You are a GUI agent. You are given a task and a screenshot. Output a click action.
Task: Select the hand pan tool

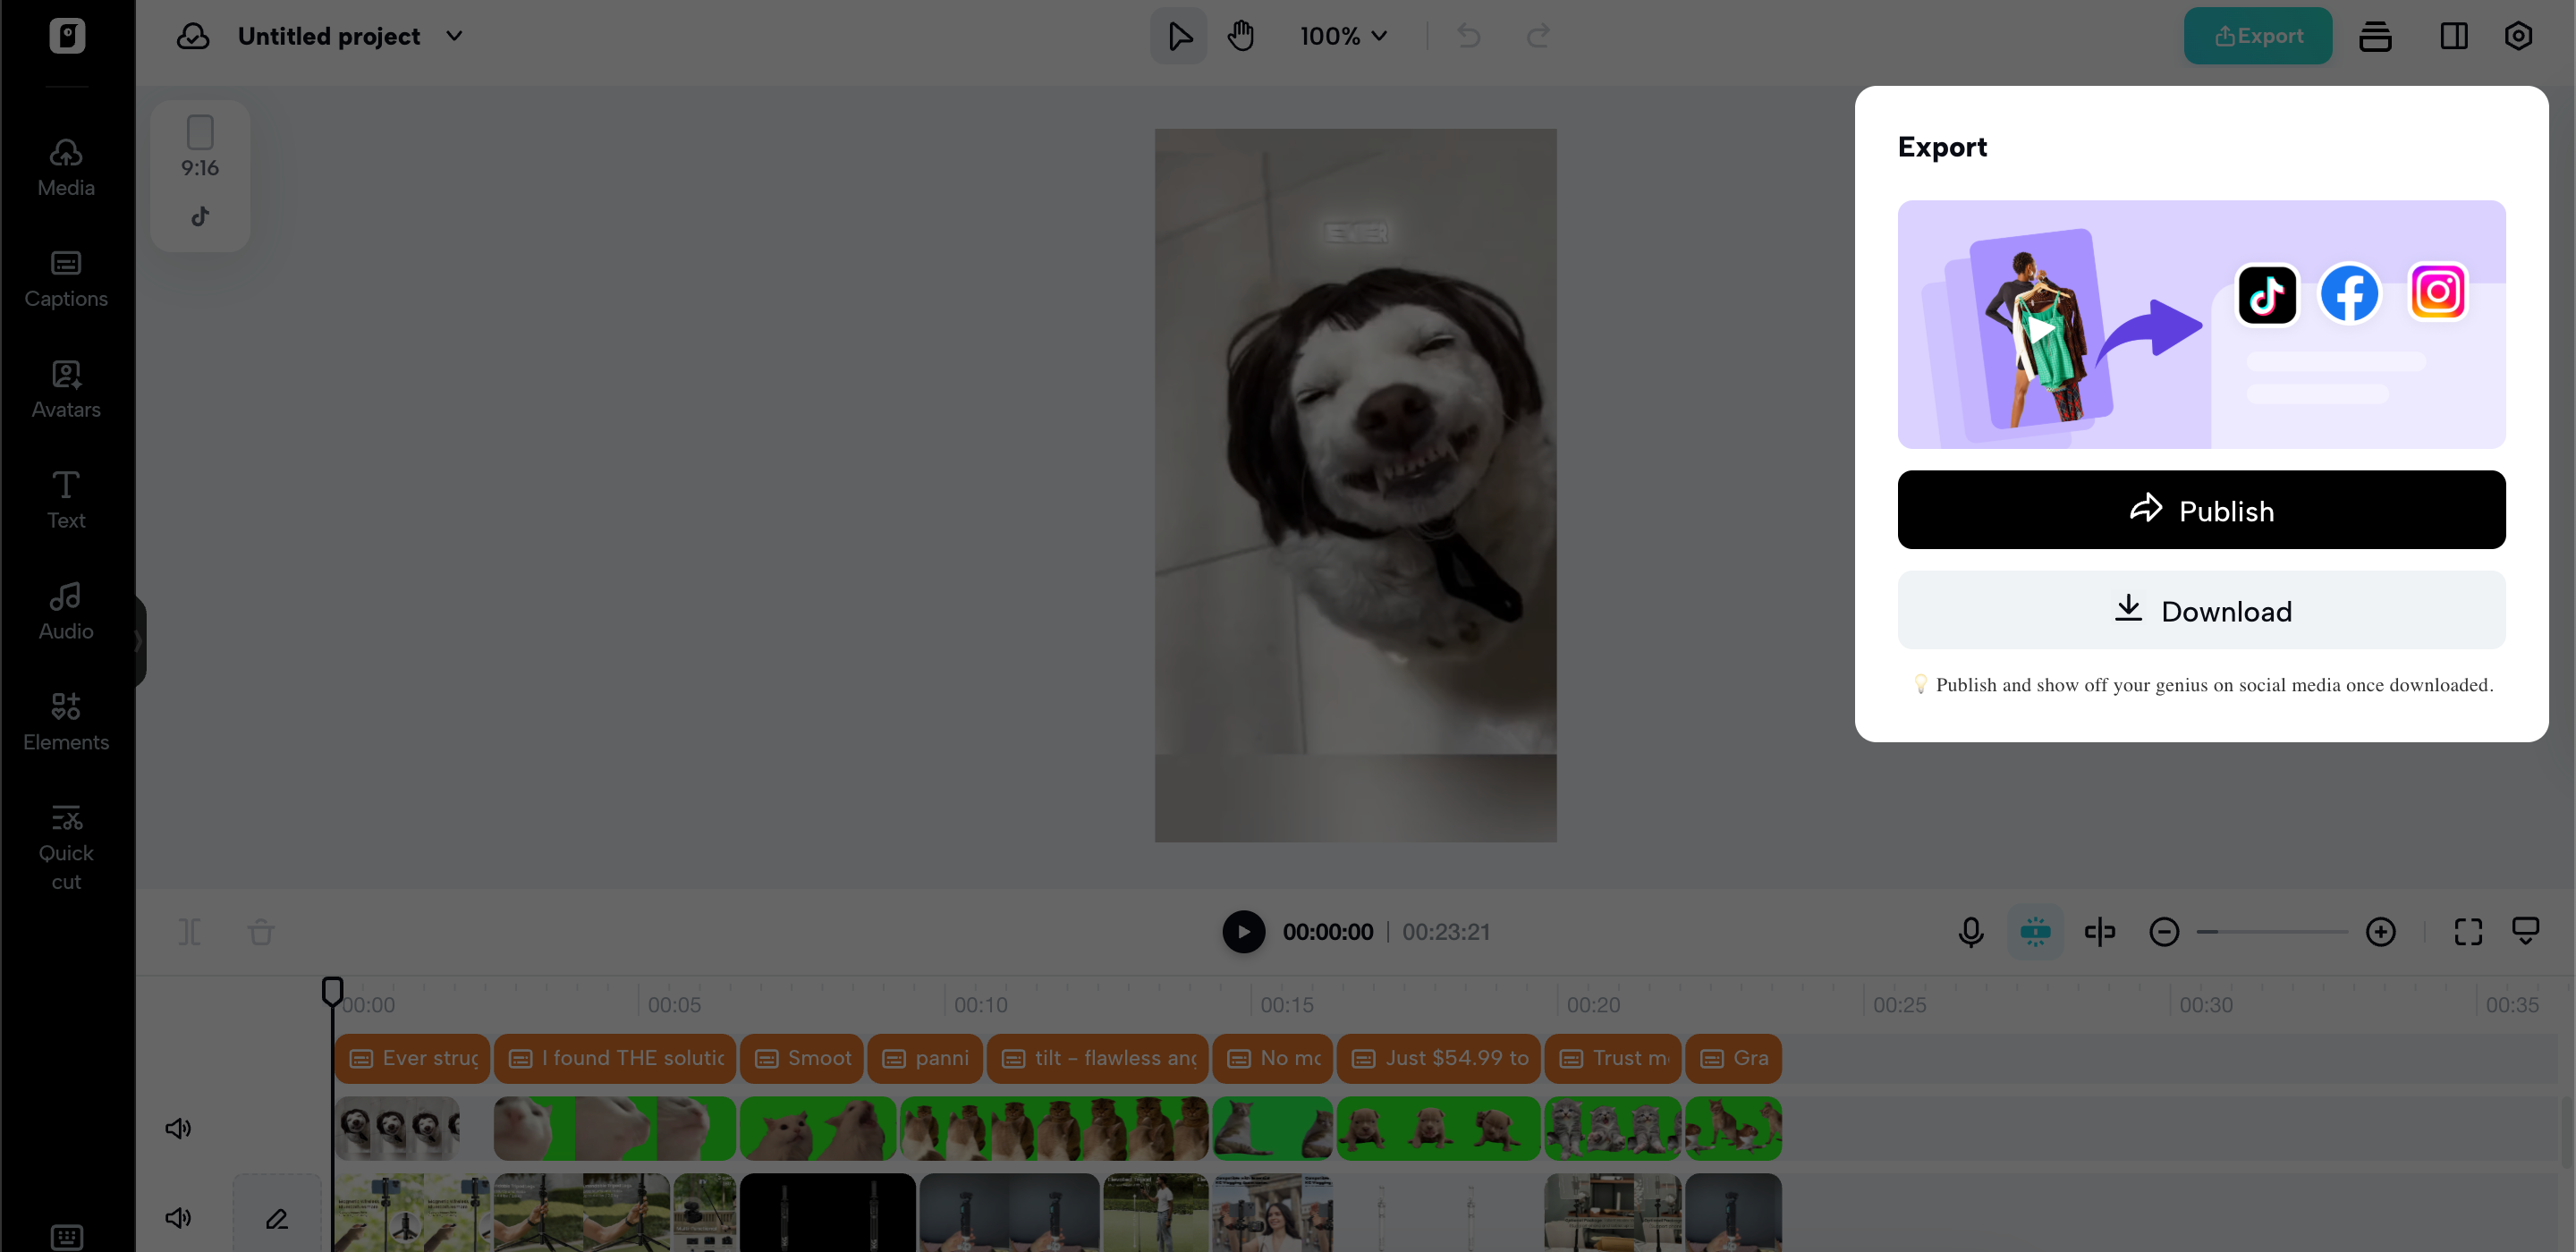[x=1241, y=36]
